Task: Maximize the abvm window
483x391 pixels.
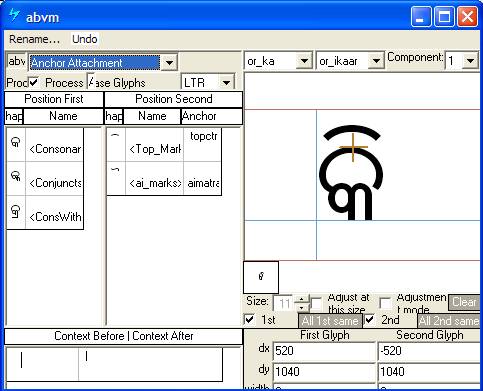Action: click(444, 16)
